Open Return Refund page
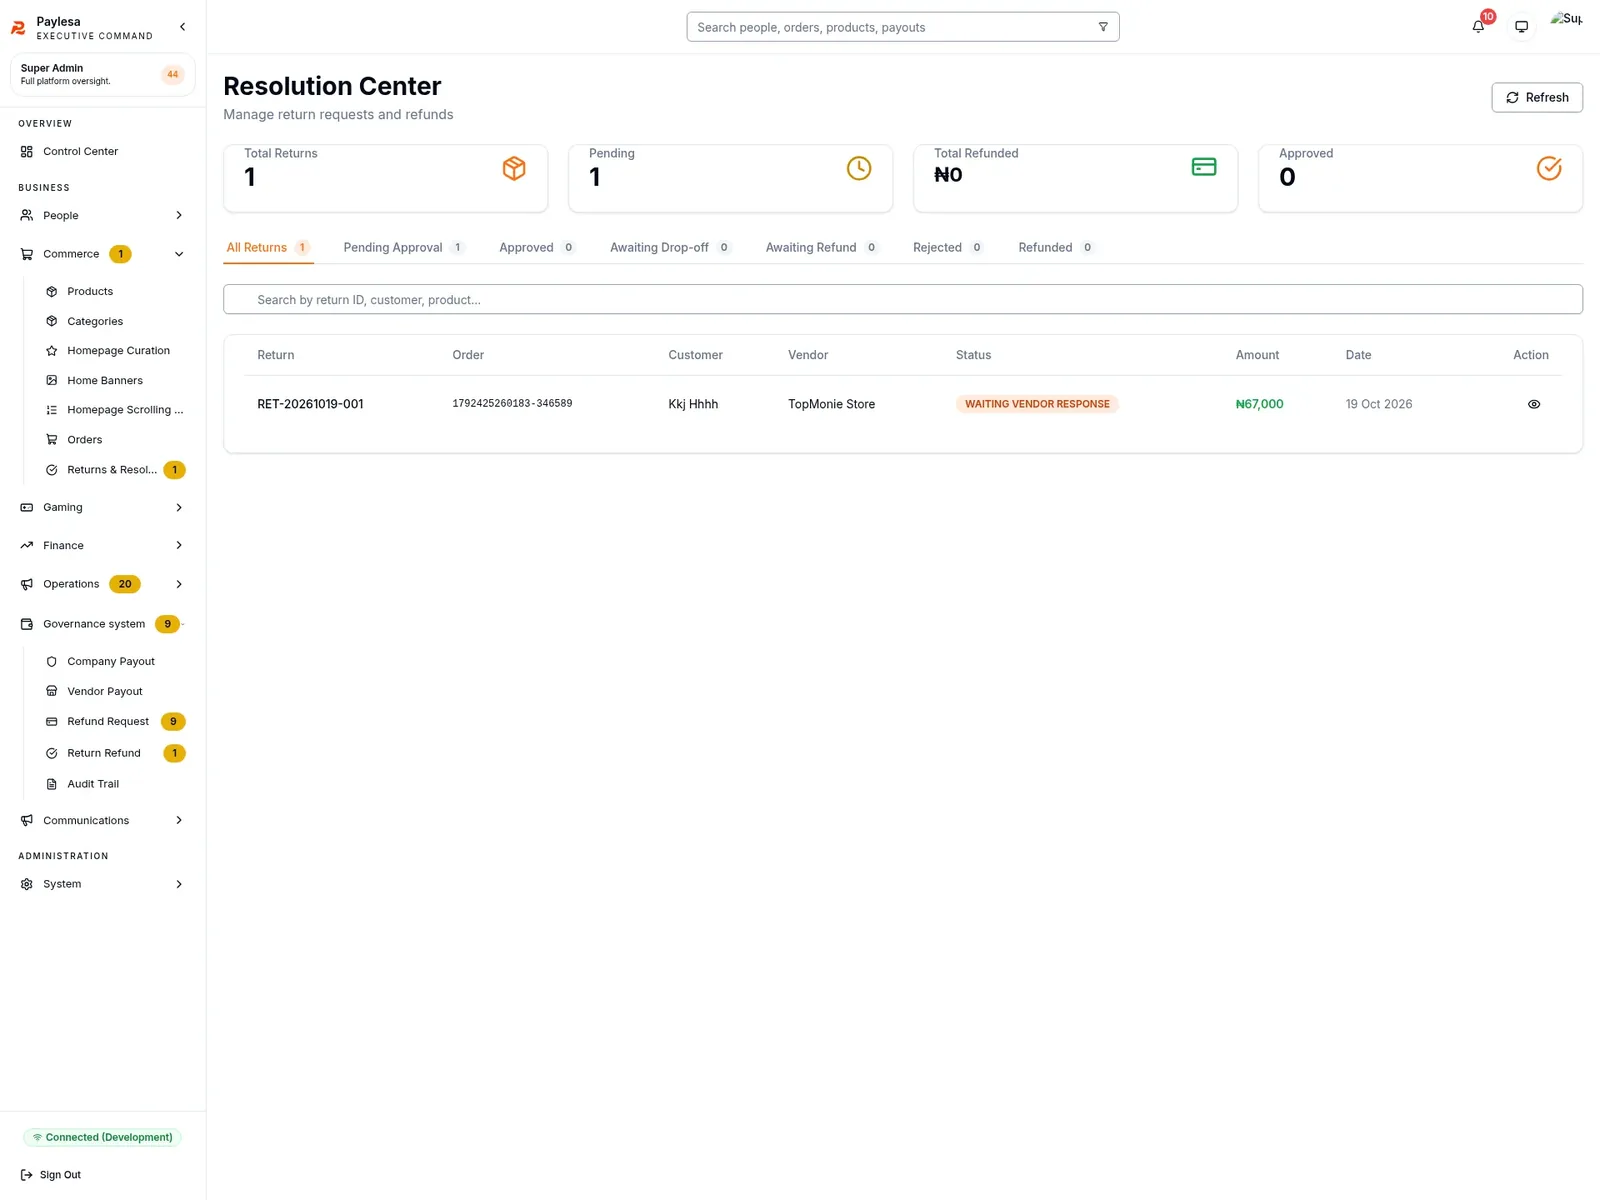 115,754
